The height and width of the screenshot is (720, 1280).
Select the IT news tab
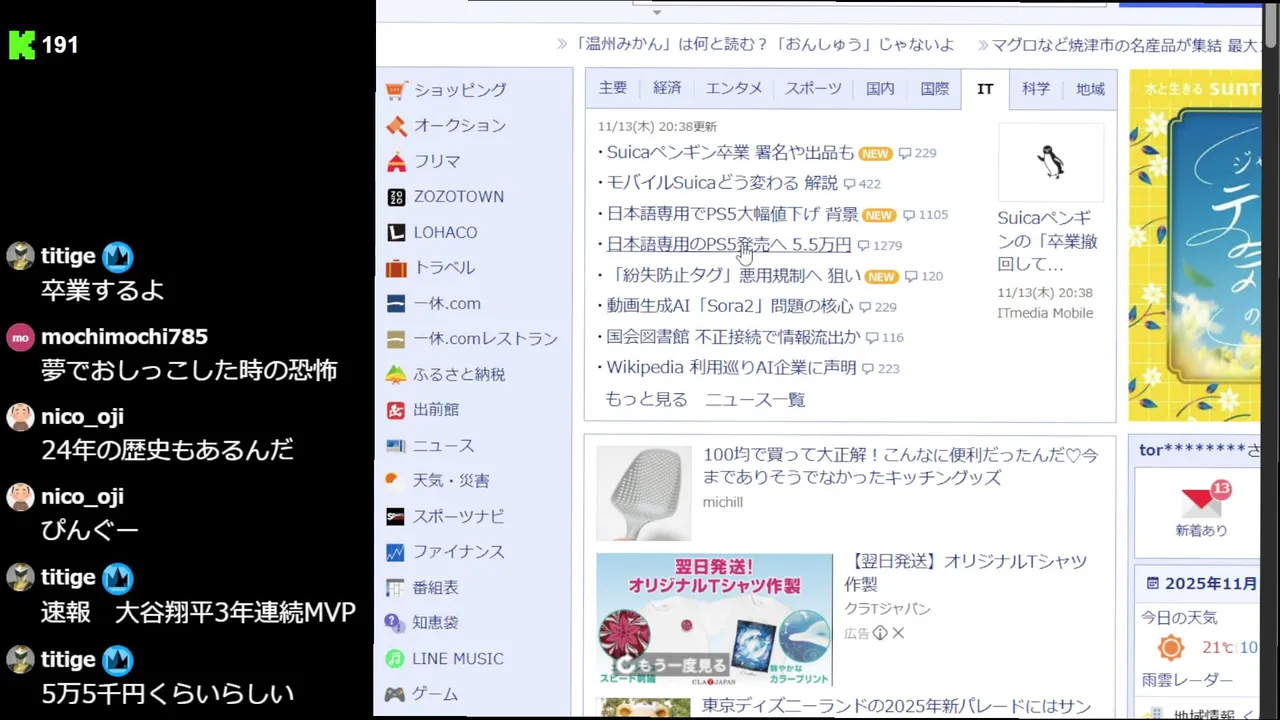coord(985,88)
